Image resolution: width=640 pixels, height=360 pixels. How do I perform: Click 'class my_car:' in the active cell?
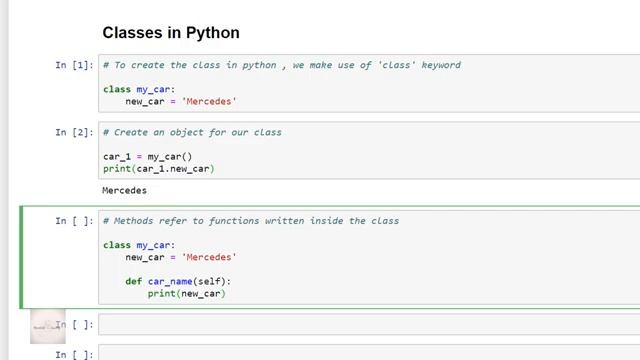[x=139, y=245]
